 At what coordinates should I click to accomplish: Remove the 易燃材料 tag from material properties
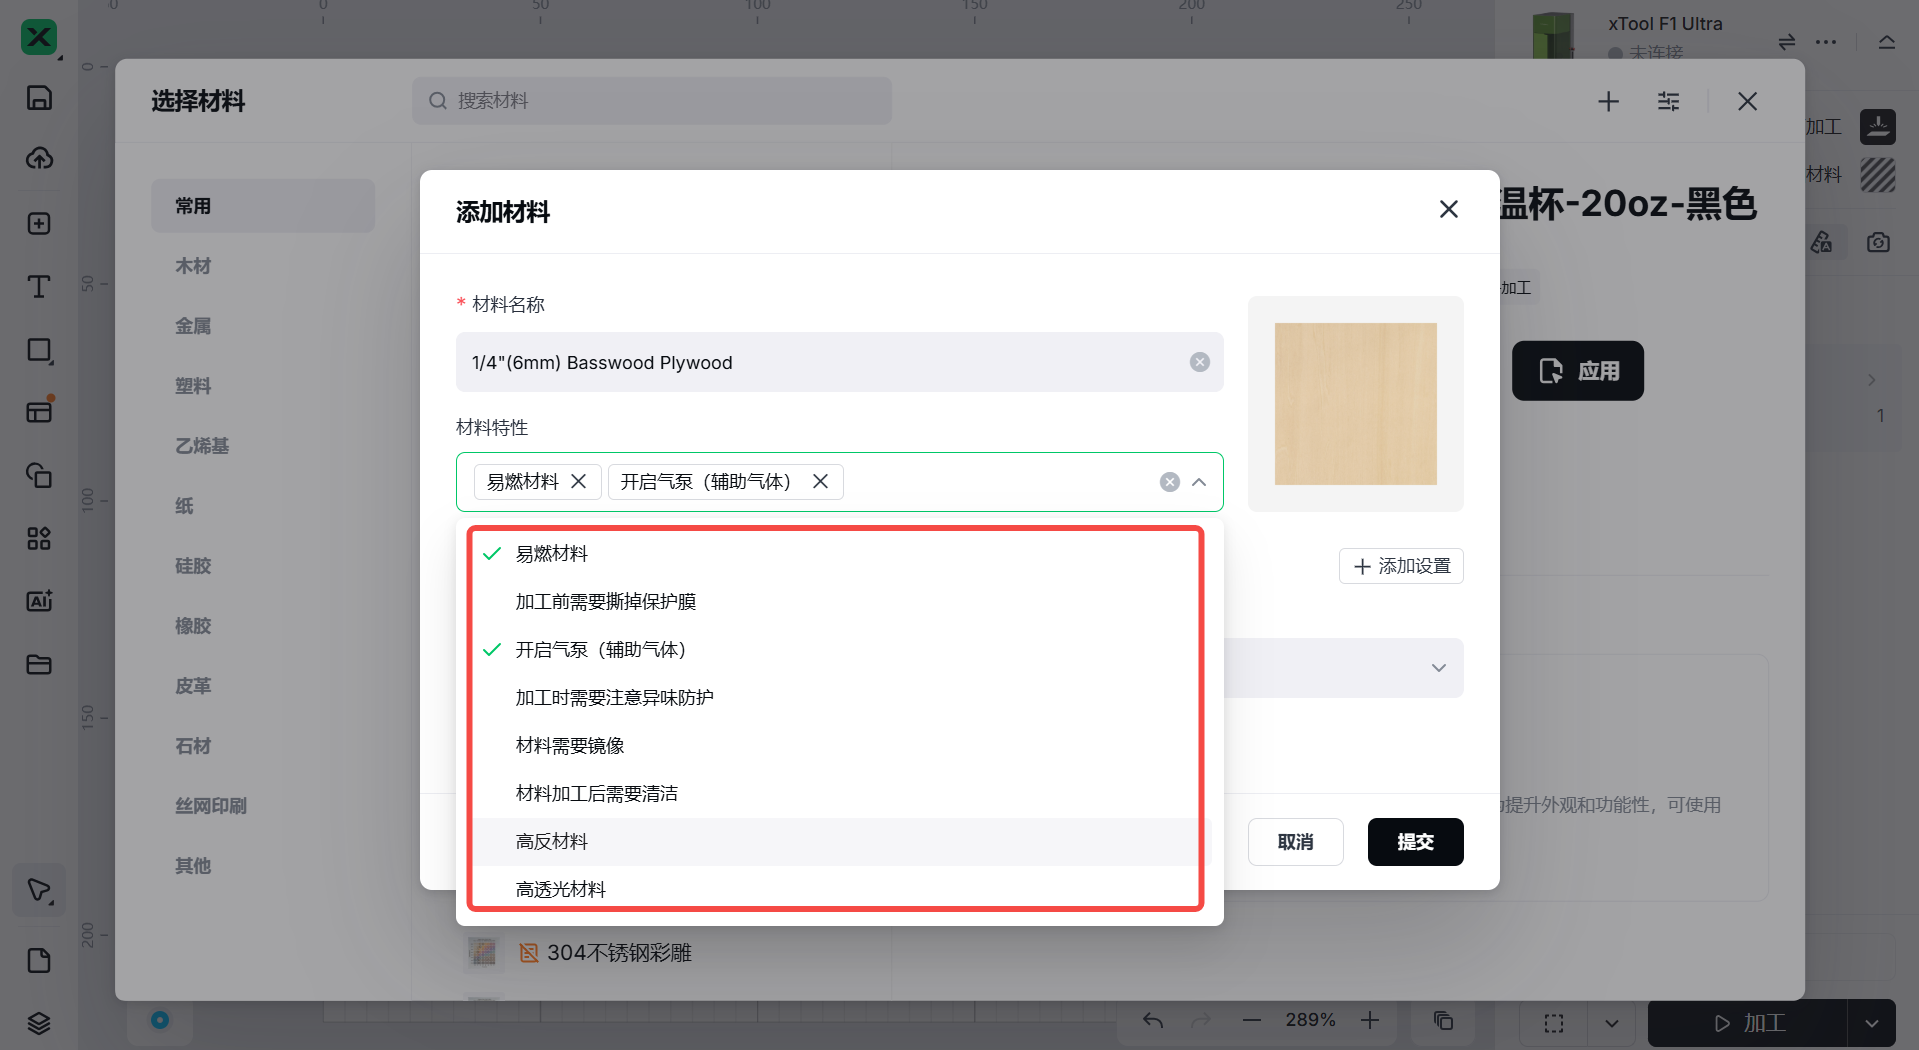(x=578, y=482)
